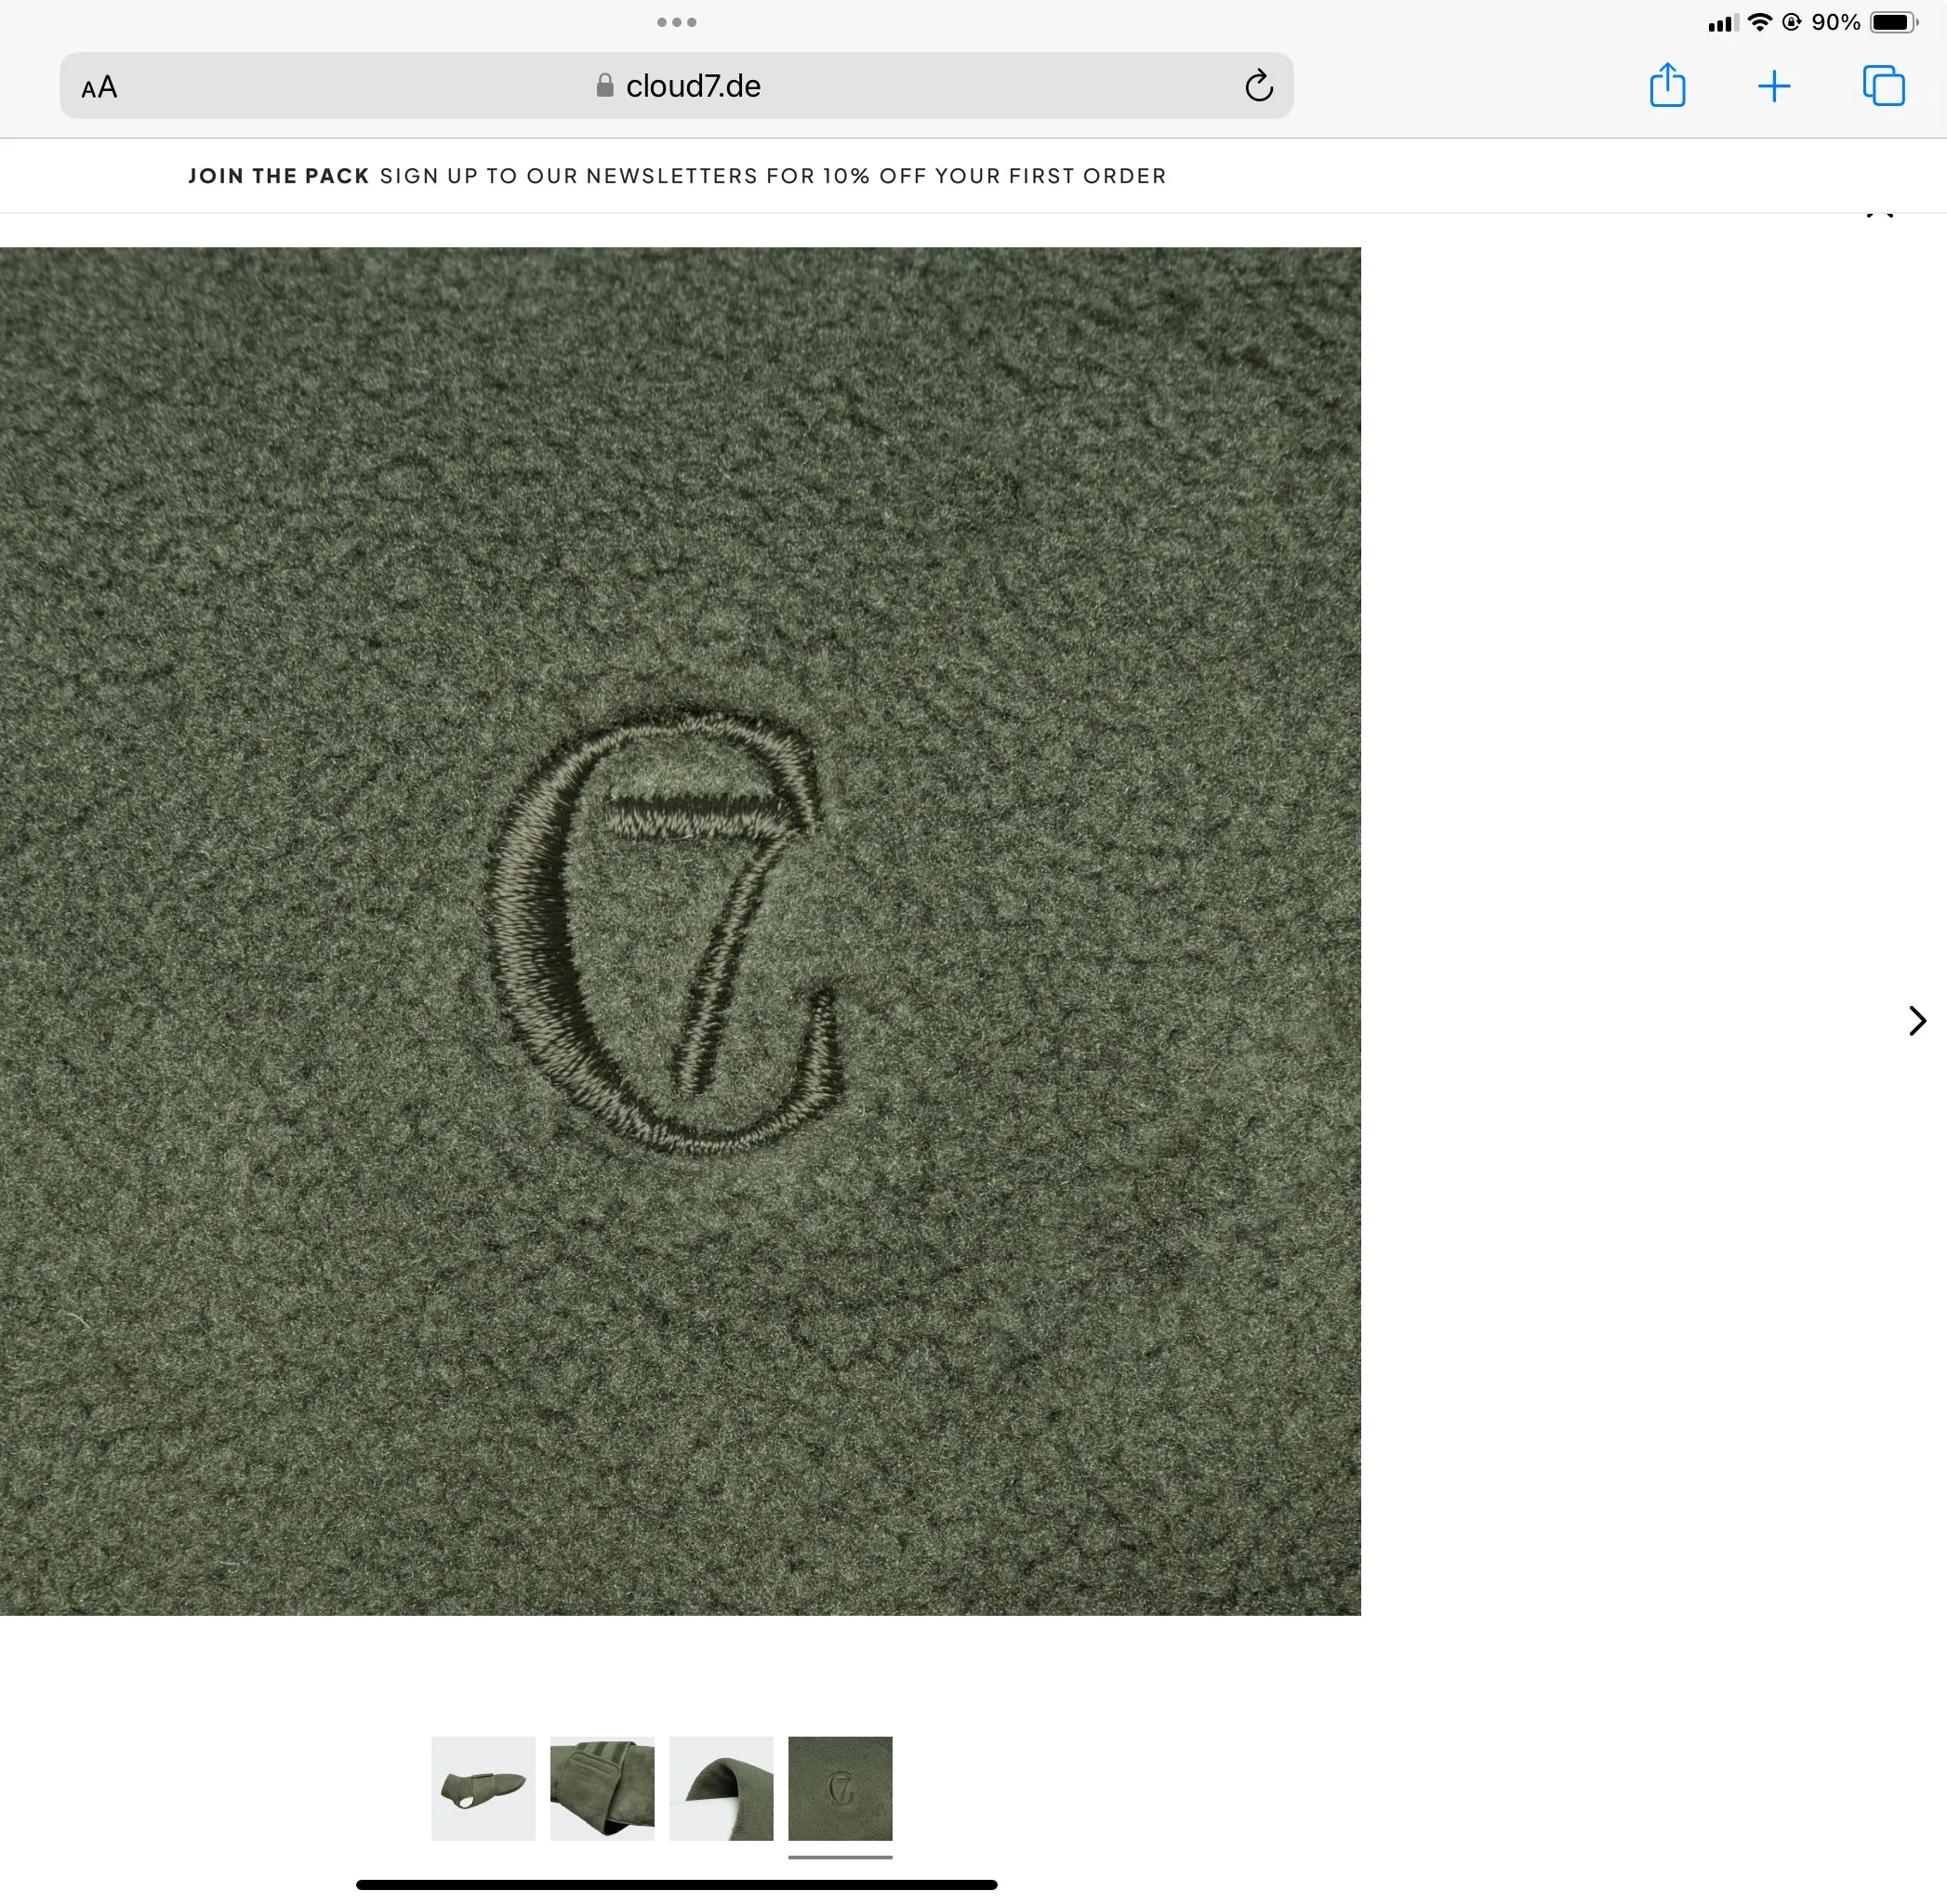
Task: Reload the cloud7.de page
Action: pyautogui.click(x=1259, y=86)
